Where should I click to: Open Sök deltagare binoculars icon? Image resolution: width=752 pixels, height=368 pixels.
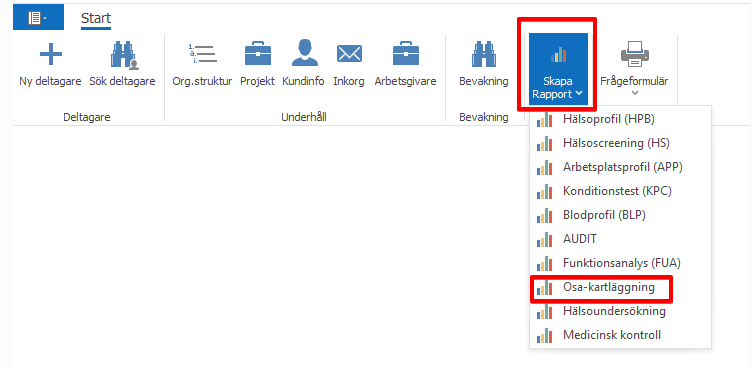click(124, 55)
